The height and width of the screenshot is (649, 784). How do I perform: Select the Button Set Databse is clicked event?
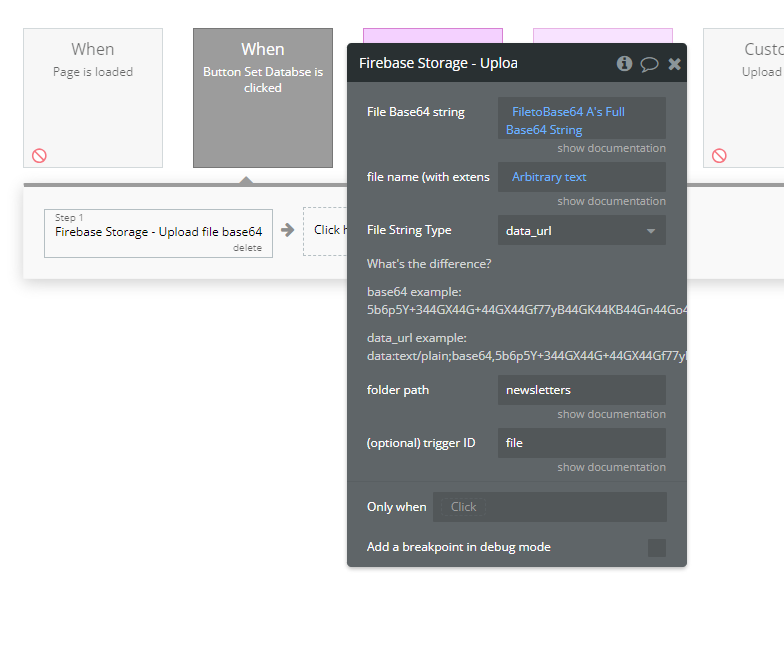coord(263,98)
